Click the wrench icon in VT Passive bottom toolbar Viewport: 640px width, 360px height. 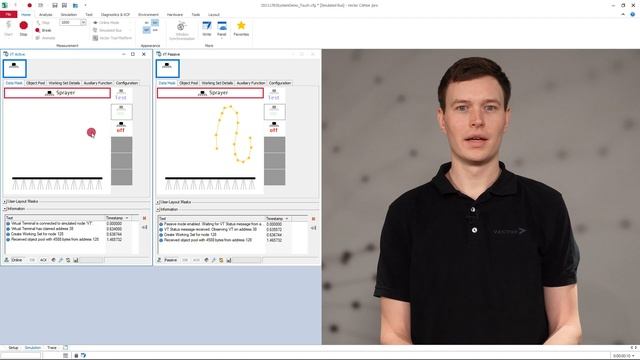(214, 260)
